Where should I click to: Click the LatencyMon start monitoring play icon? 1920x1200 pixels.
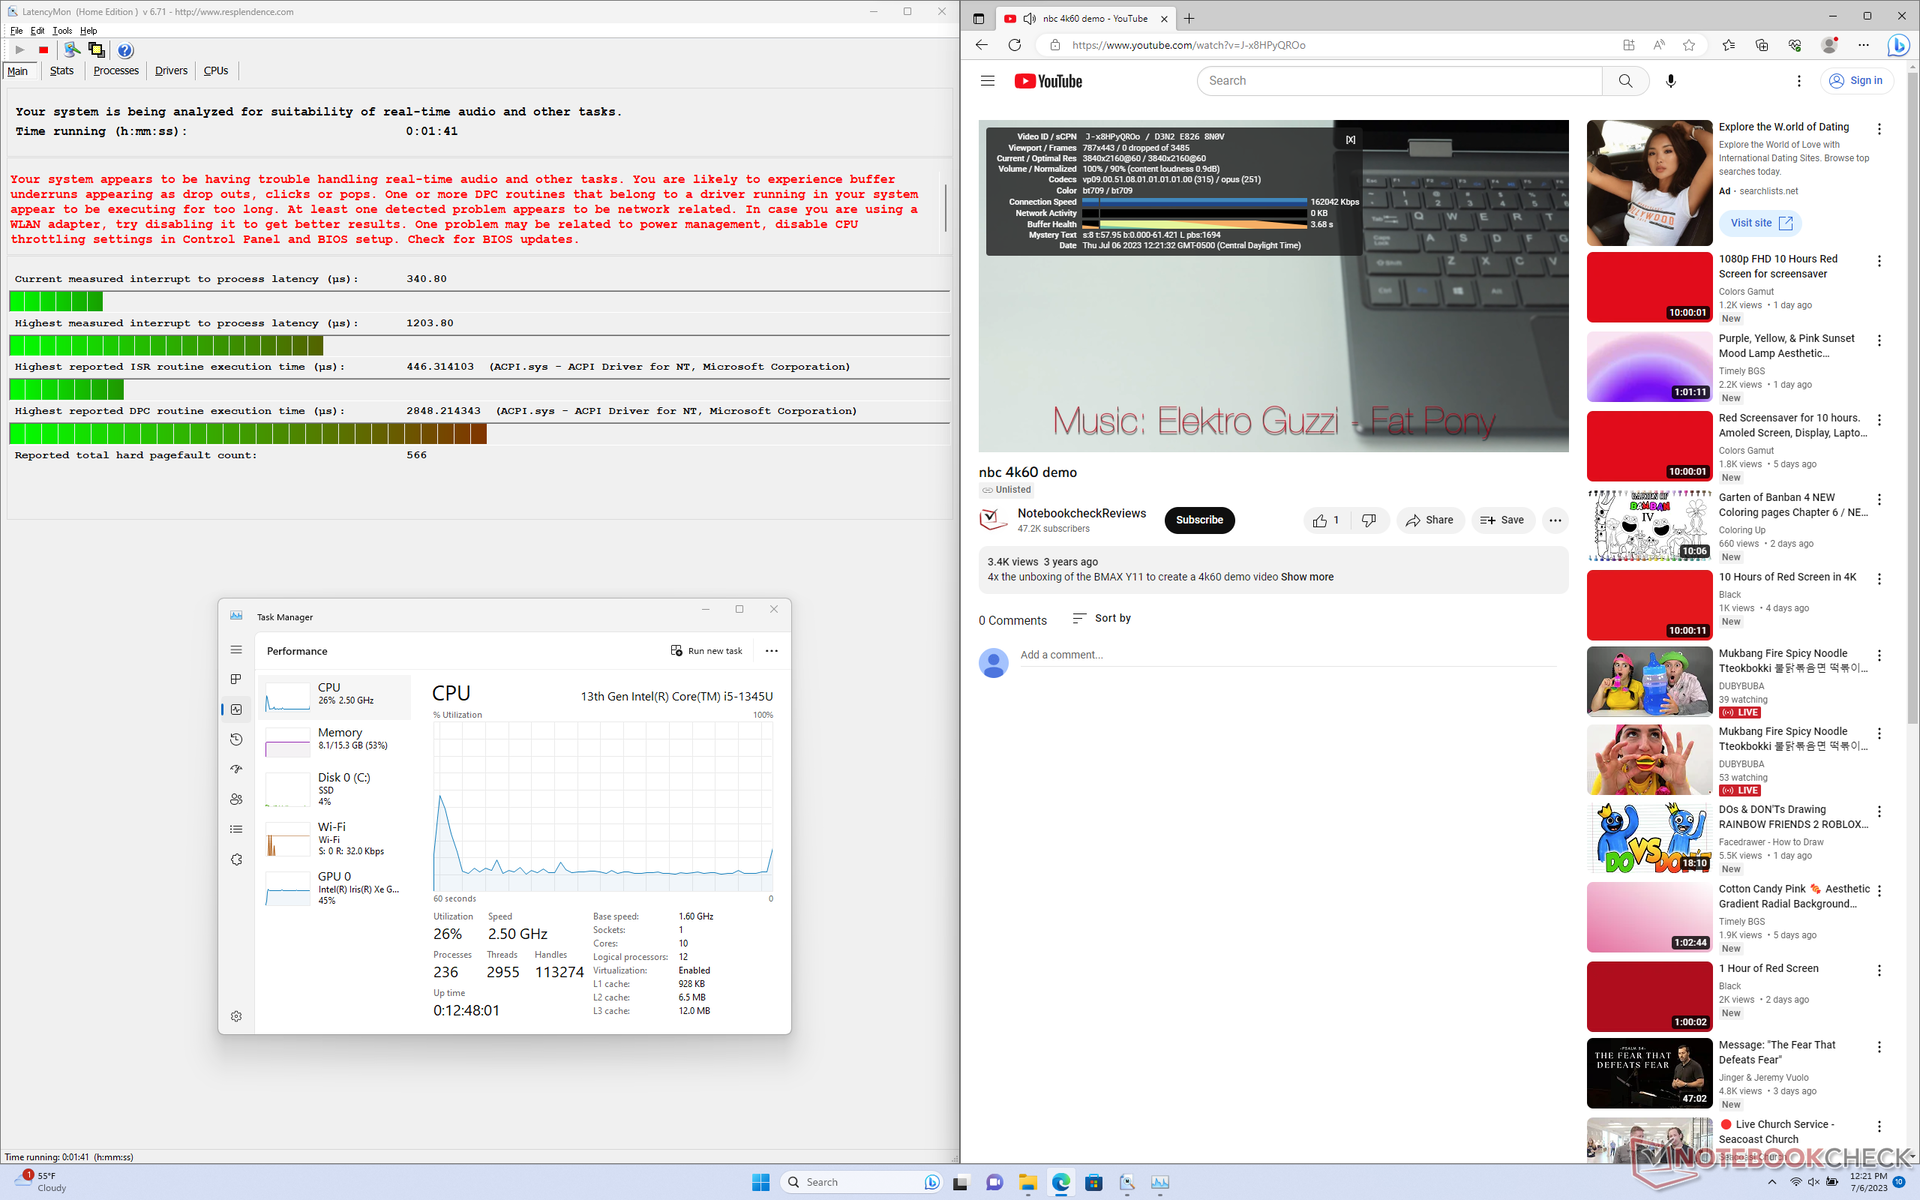tap(19, 50)
